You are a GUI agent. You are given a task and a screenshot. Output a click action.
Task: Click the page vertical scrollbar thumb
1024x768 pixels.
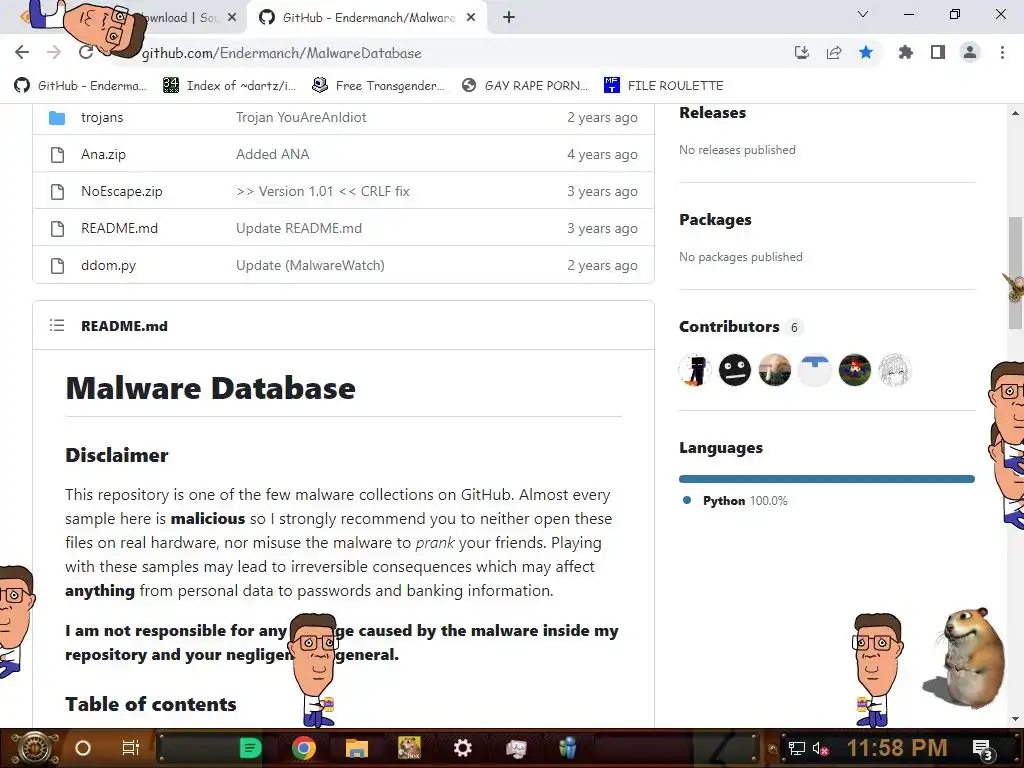[1015, 273]
